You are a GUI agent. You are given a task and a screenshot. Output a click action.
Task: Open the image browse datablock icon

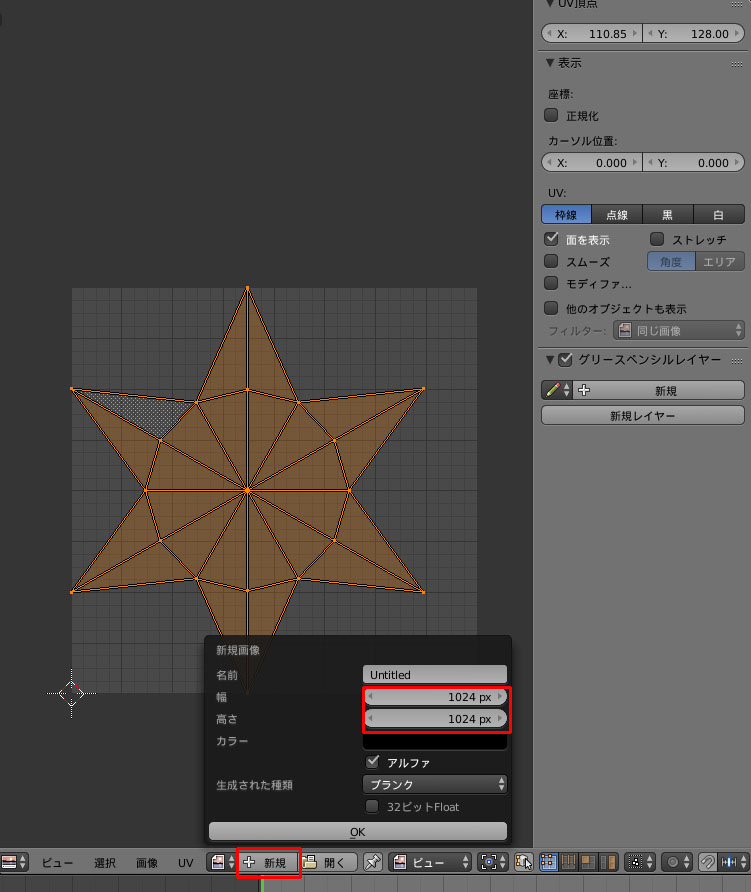[221, 862]
